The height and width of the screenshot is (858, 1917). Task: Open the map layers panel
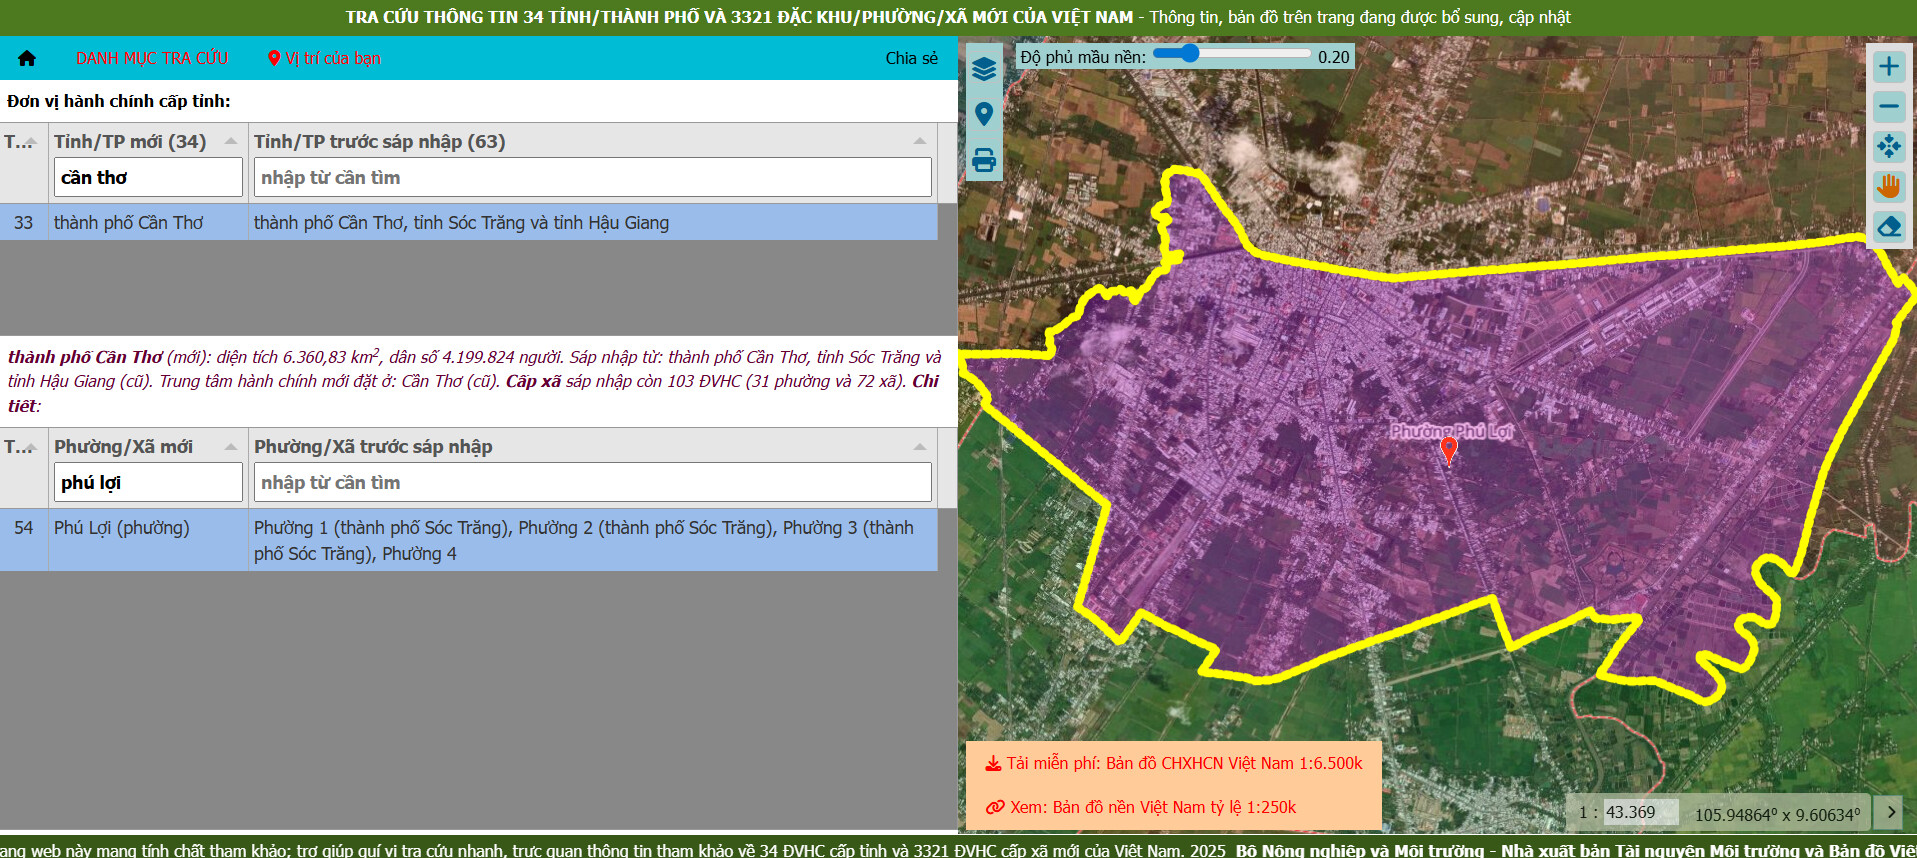(984, 68)
